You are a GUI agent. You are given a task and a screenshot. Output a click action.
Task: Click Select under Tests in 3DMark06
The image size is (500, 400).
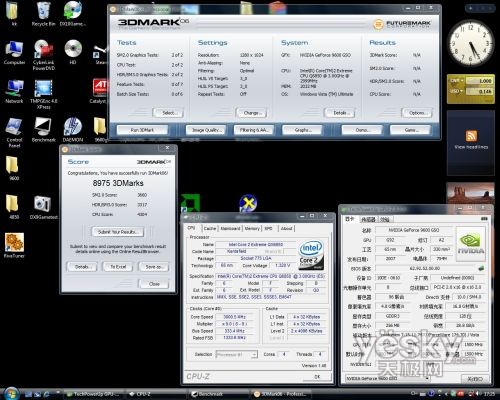[x=168, y=113]
